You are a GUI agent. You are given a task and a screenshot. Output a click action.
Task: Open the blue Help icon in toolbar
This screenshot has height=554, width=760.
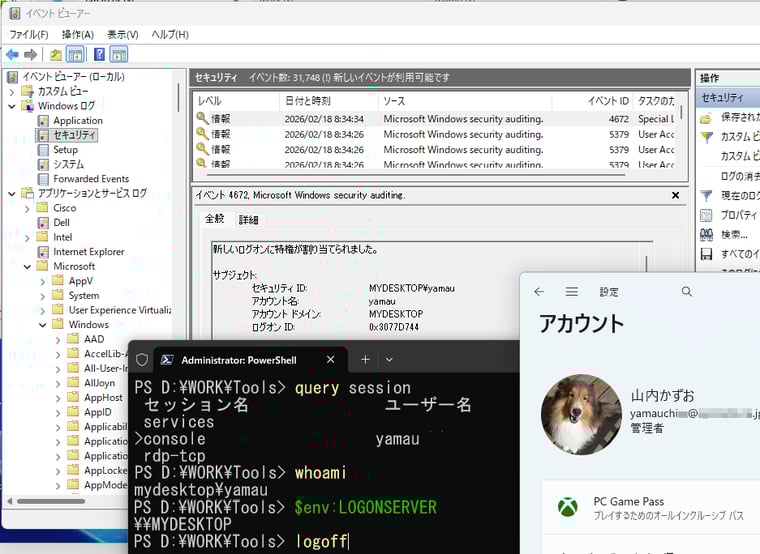tap(99, 54)
